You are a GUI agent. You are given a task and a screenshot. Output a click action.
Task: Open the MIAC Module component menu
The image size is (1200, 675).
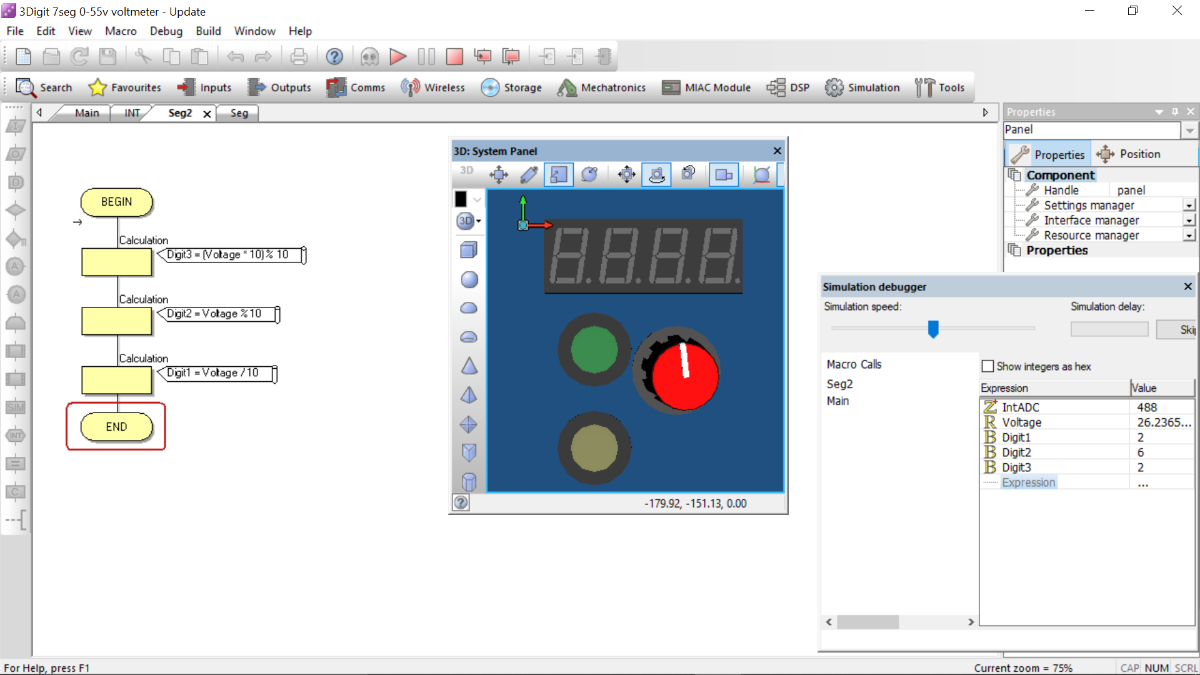click(x=706, y=87)
